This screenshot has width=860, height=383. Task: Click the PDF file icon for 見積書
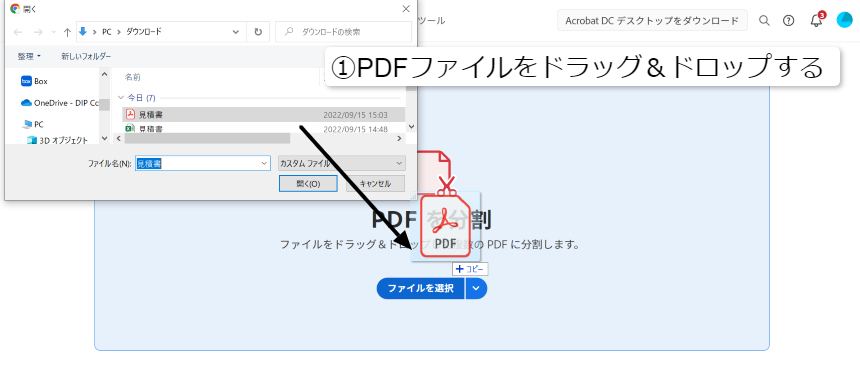(130, 114)
